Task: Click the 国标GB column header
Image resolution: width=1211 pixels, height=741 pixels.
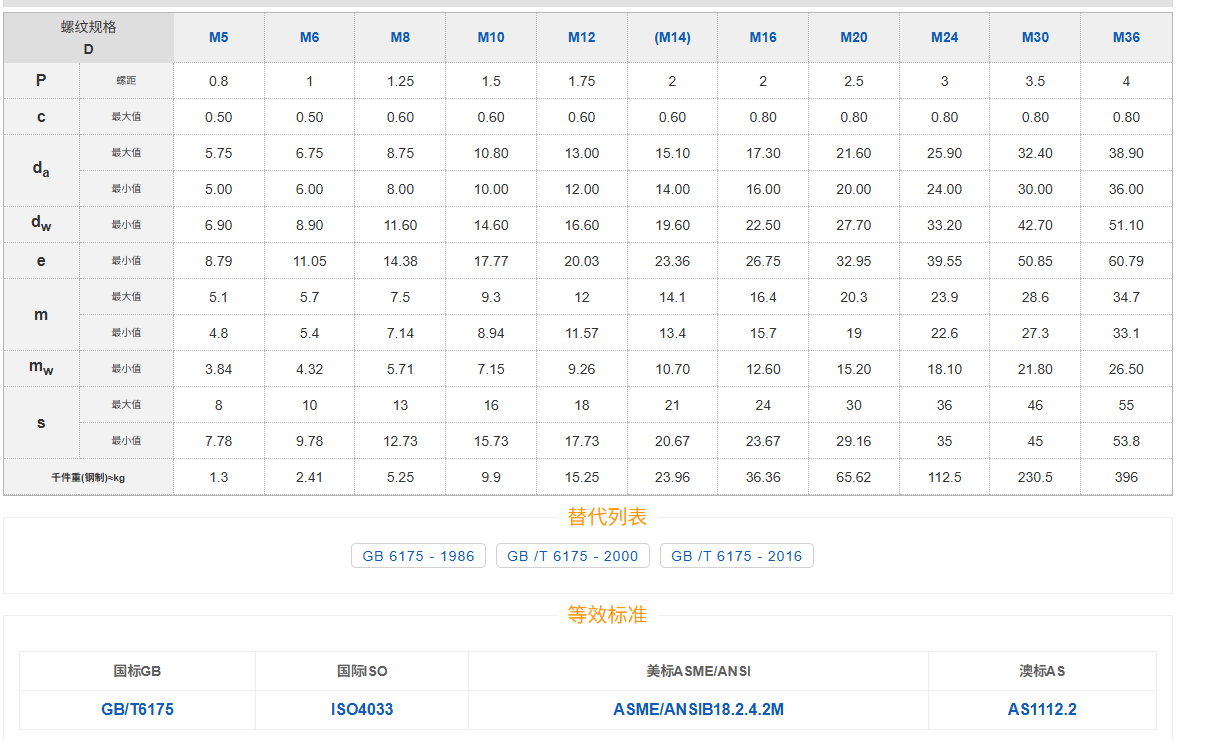Action: 137,671
